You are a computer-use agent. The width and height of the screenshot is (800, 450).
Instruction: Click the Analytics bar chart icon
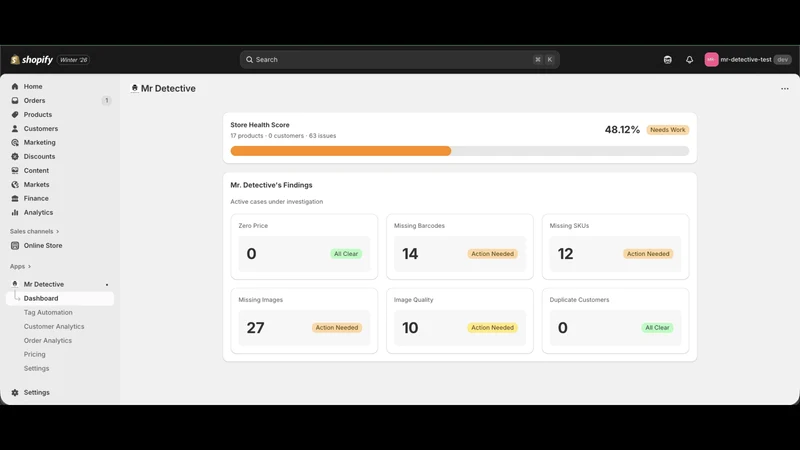15,212
